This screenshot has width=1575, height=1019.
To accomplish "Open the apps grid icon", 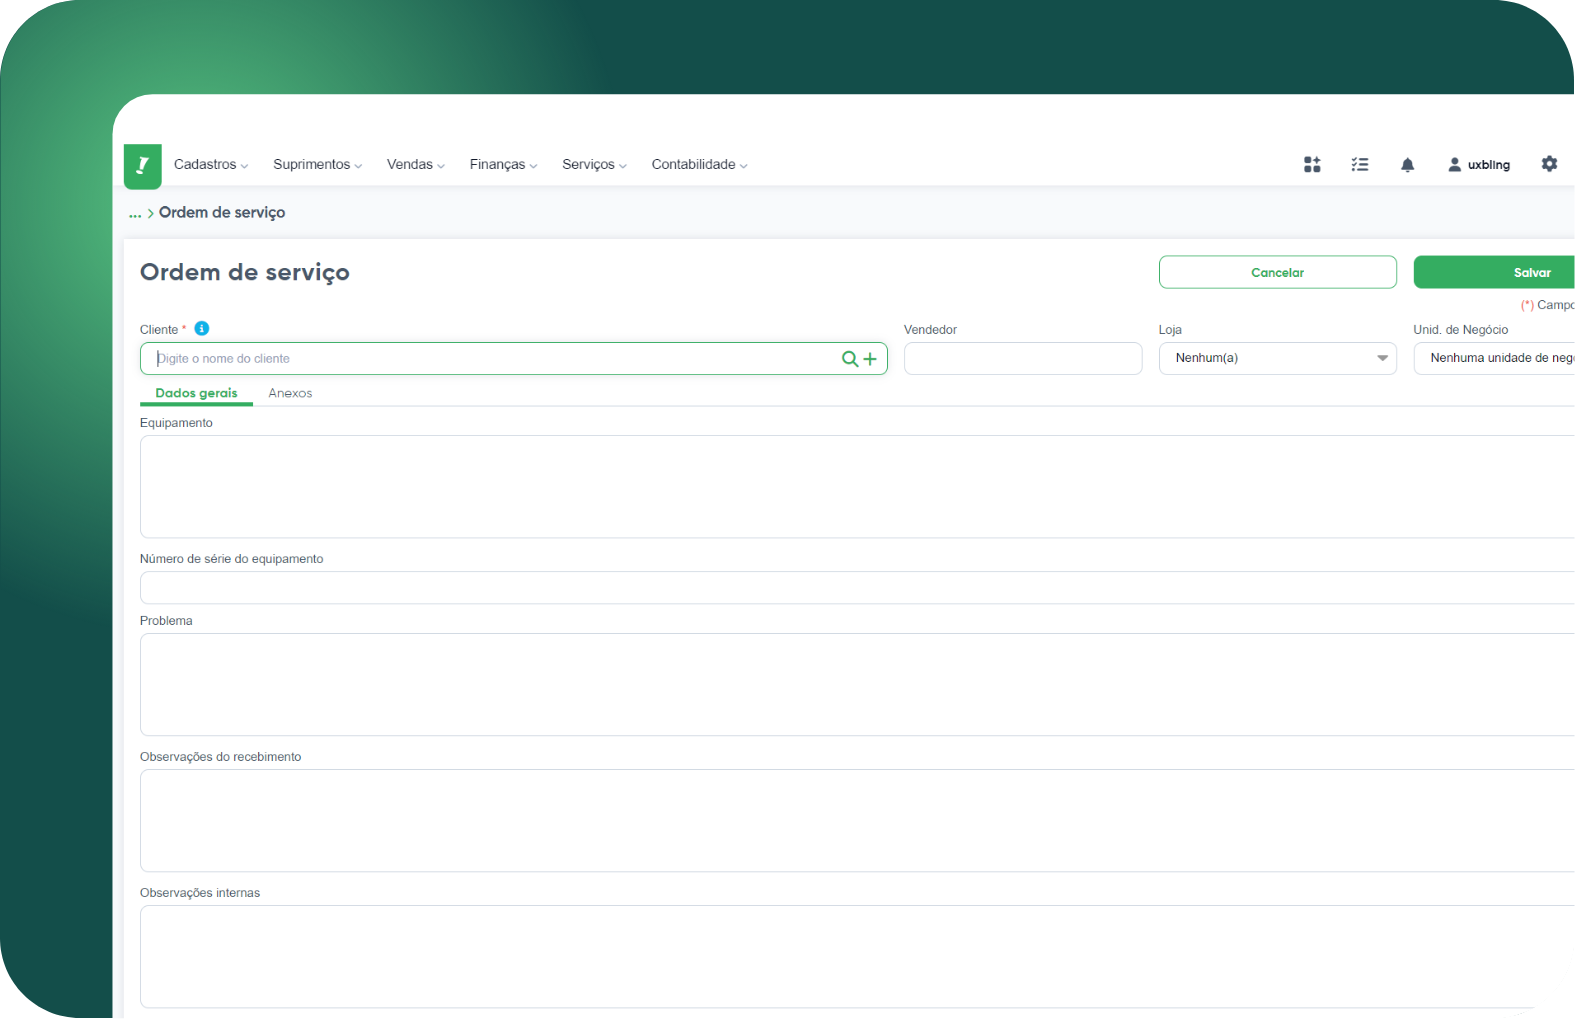I will click(x=1312, y=165).
